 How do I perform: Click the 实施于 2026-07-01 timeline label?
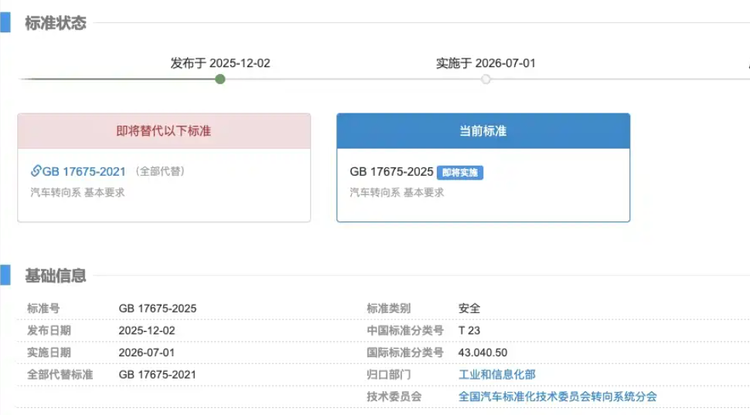486,62
